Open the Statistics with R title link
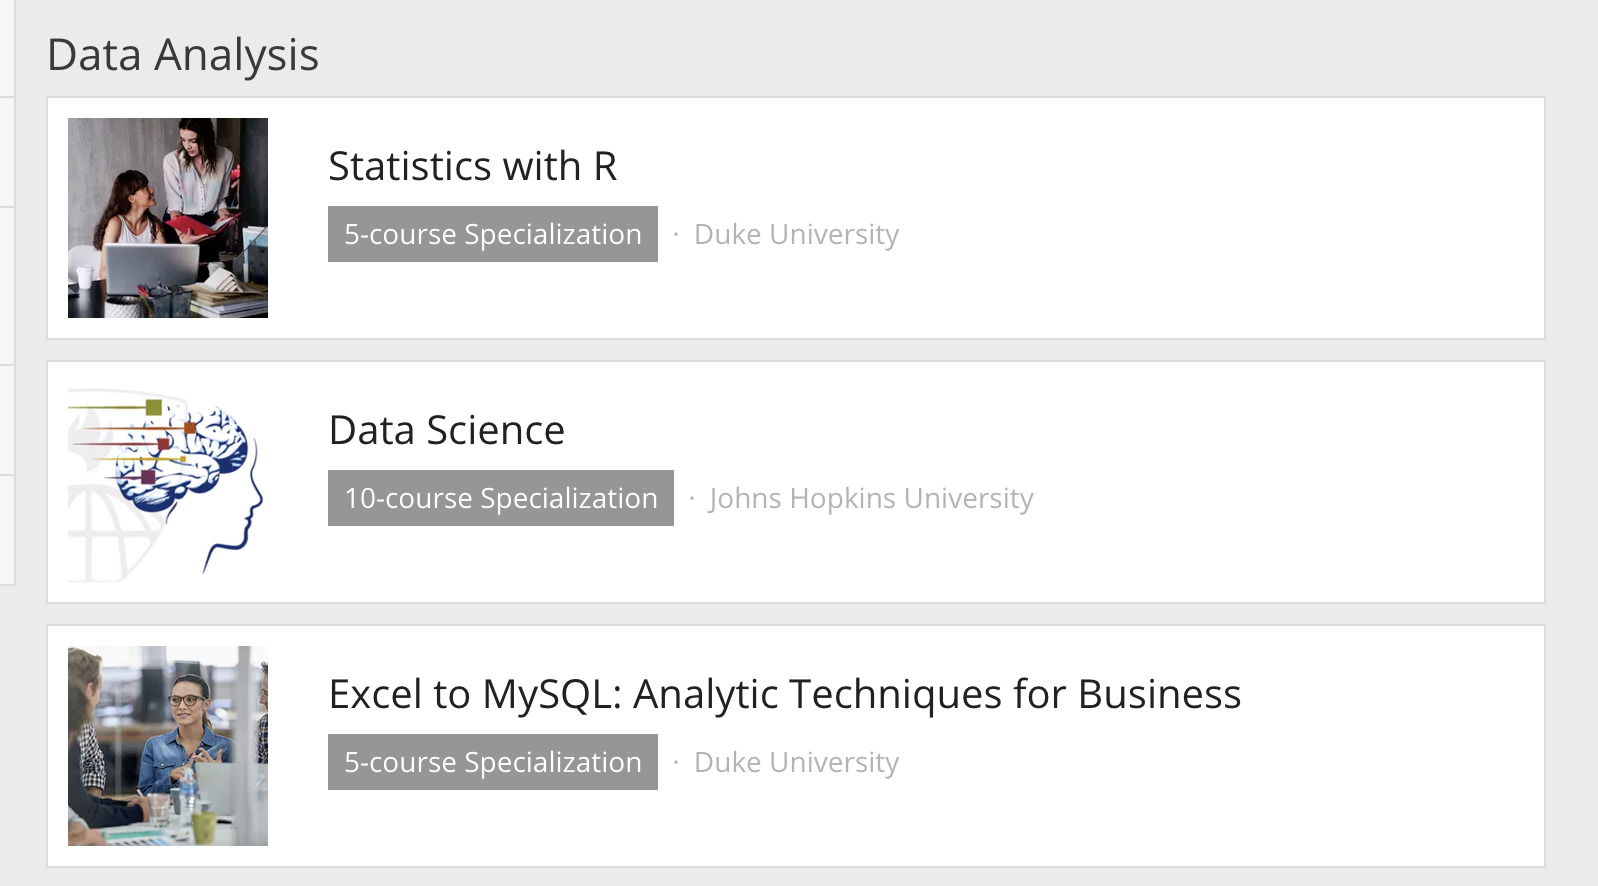This screenshot has height=886, width=1598. point(472,166)
